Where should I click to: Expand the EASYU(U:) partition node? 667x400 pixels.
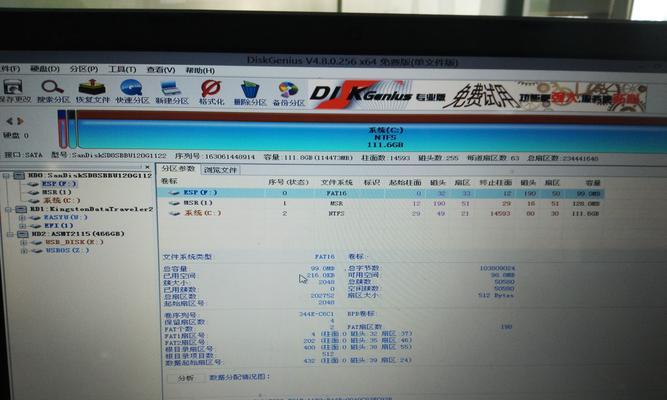pos(23,218)
